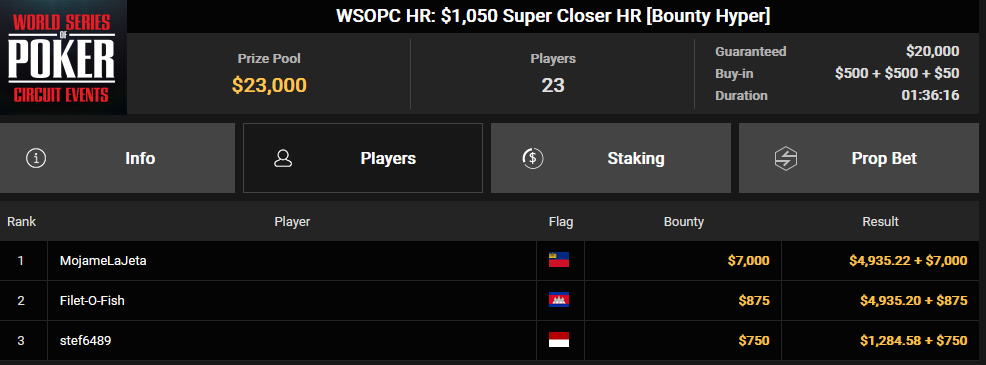Click the Result column header
This screenshot has width=986, height=365.
[880, 222]
